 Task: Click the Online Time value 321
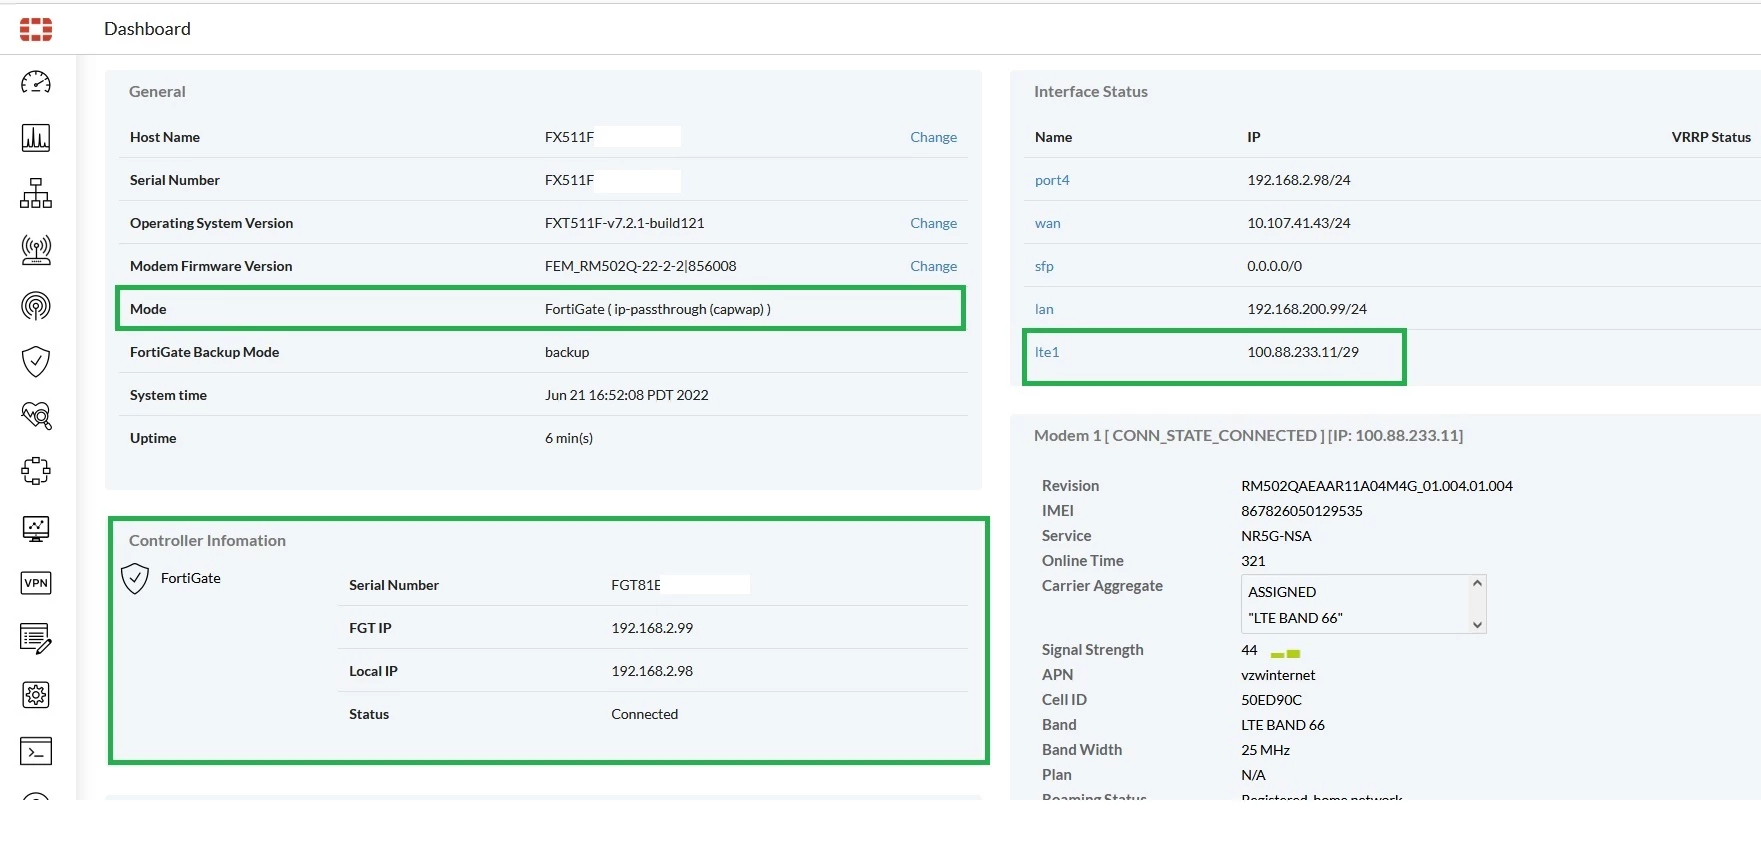coord(1253,561)
